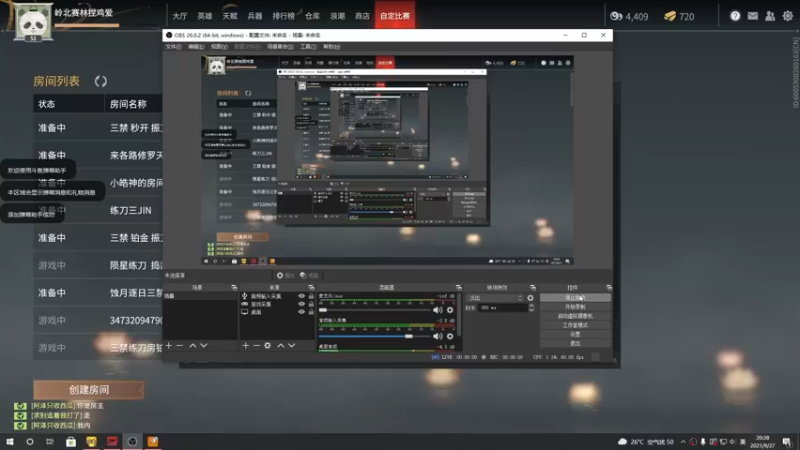Mute the 麦克风/Aux speaker icon
800x450 pixels.
437,310
